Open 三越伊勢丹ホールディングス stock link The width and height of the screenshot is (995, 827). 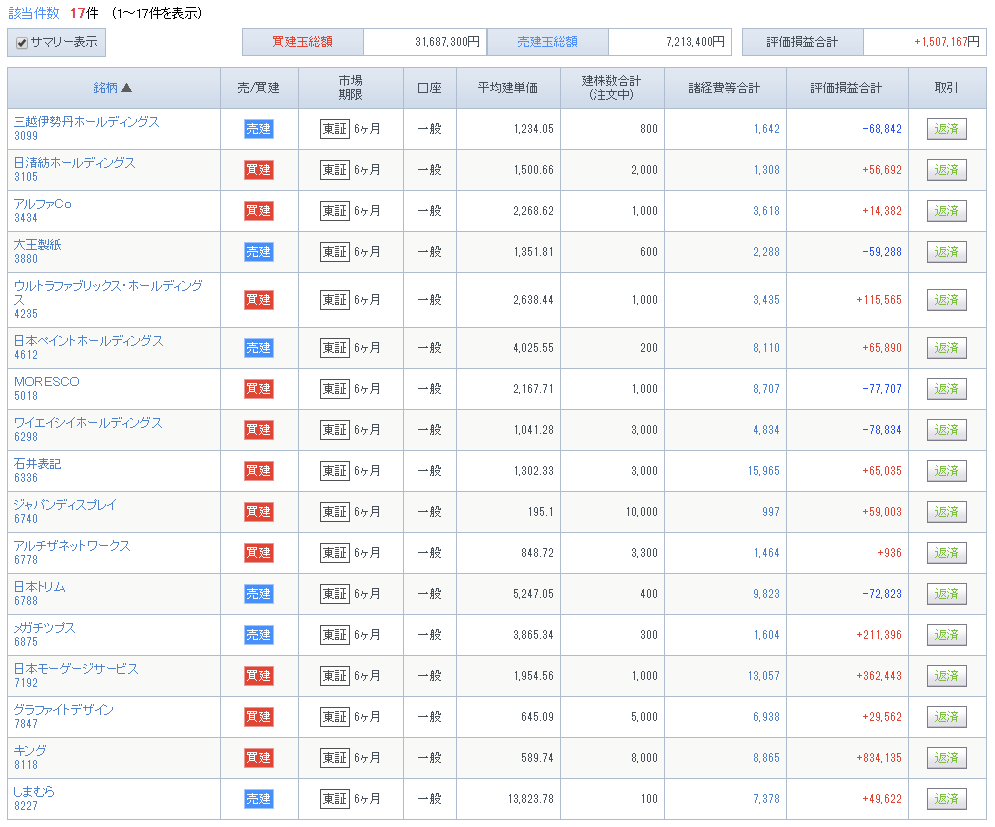point(86,122)
